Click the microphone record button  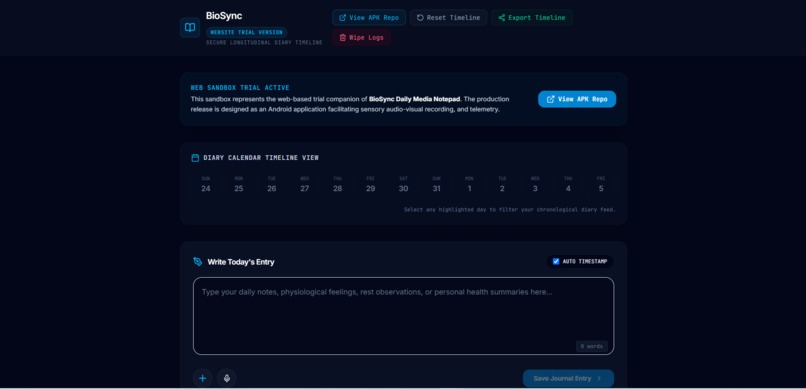(227, 379)
